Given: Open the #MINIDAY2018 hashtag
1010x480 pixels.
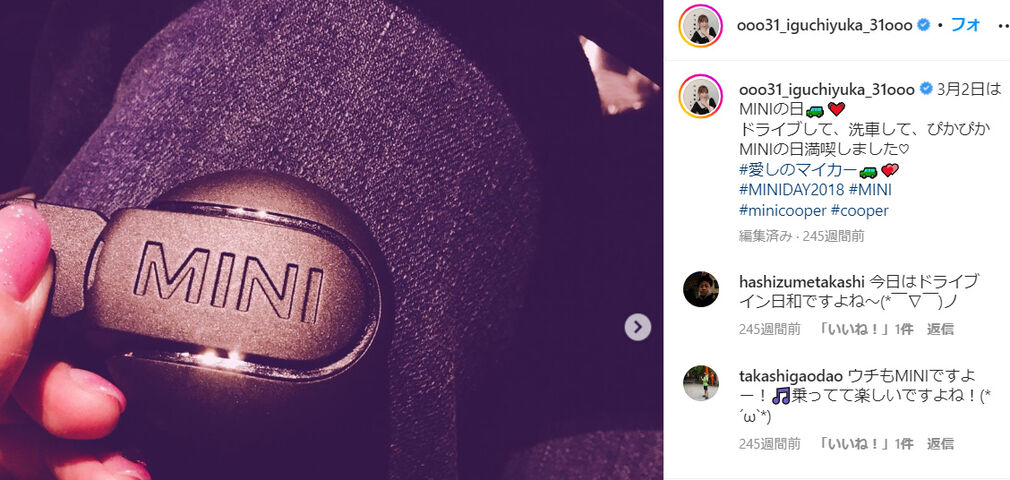Looking at the screenshot, I should click(791, 191).
